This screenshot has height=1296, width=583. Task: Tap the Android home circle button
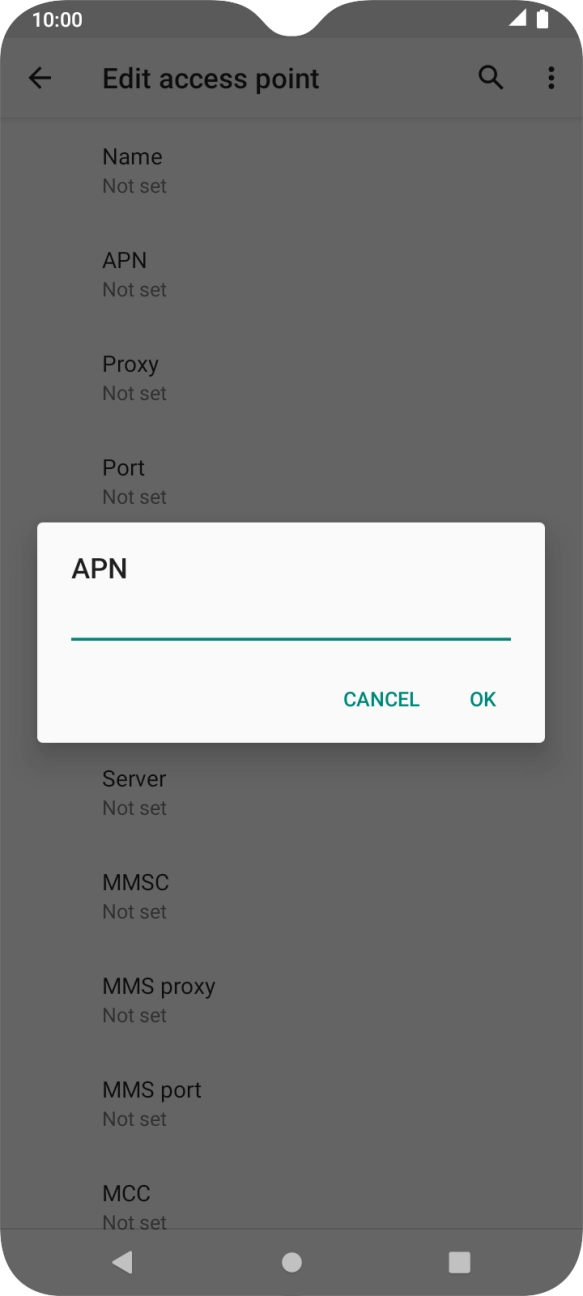[x=292, y=1262]
